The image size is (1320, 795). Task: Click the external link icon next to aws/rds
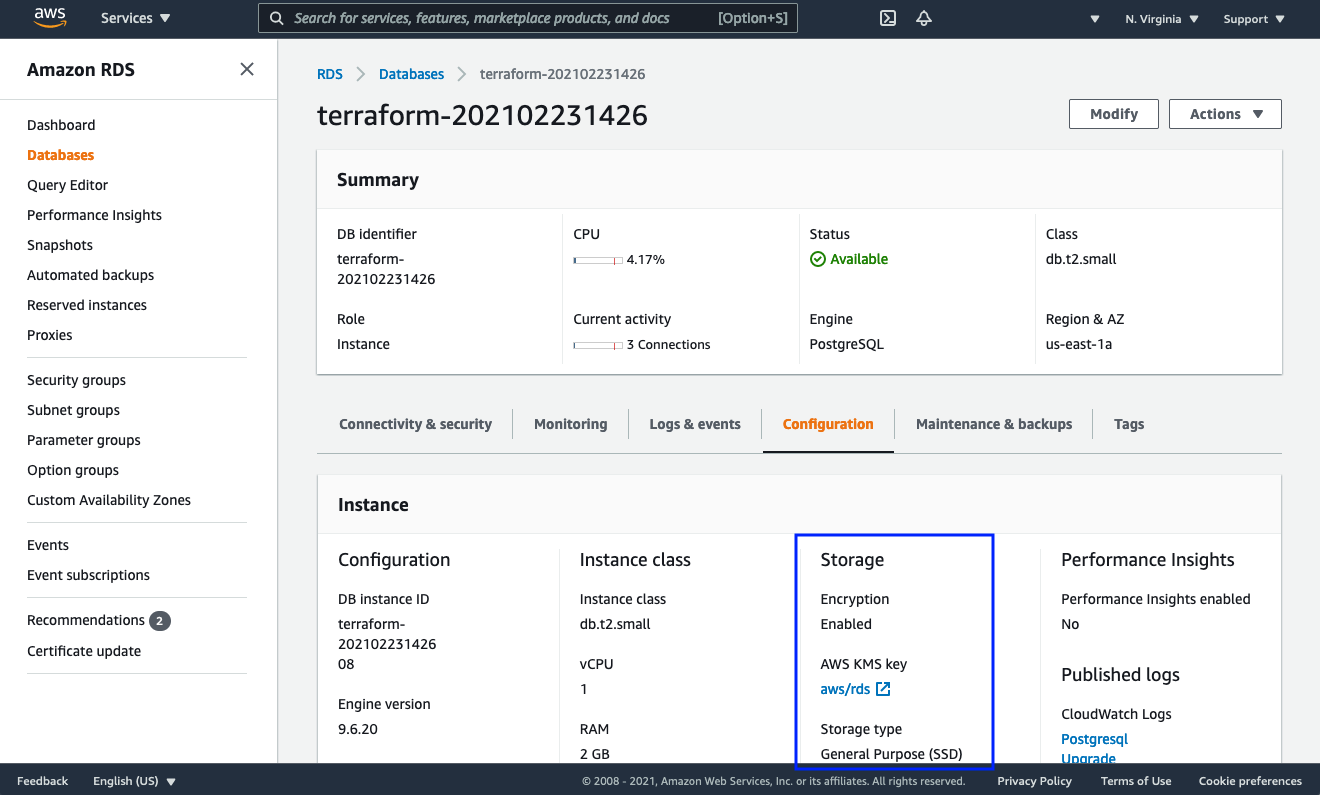883,689
